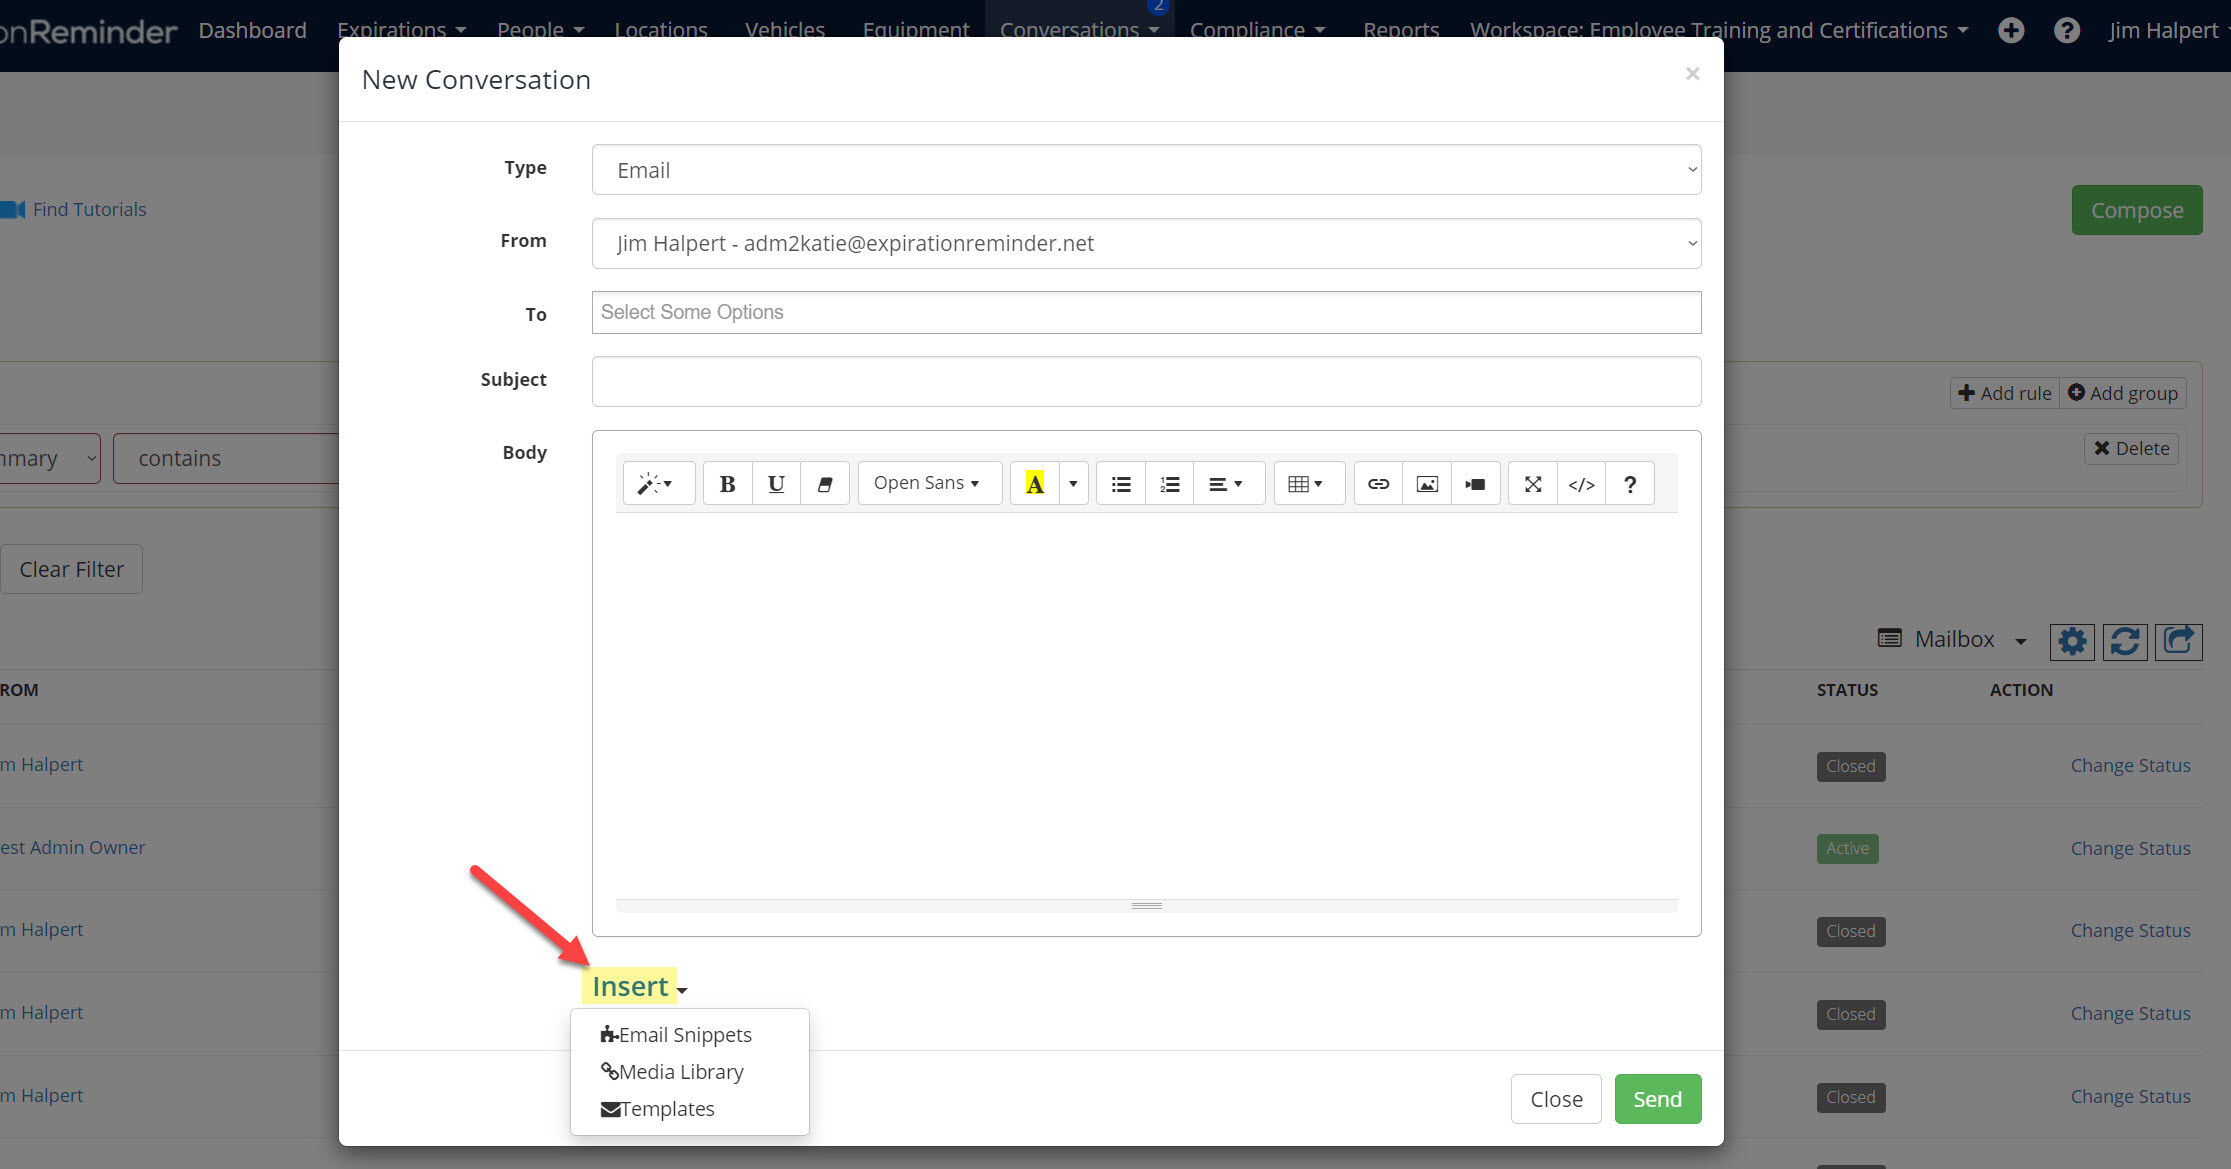Insert a picture into the email body
The height and width of the screenshot is (1169, 2231).
coord(1426,483)
